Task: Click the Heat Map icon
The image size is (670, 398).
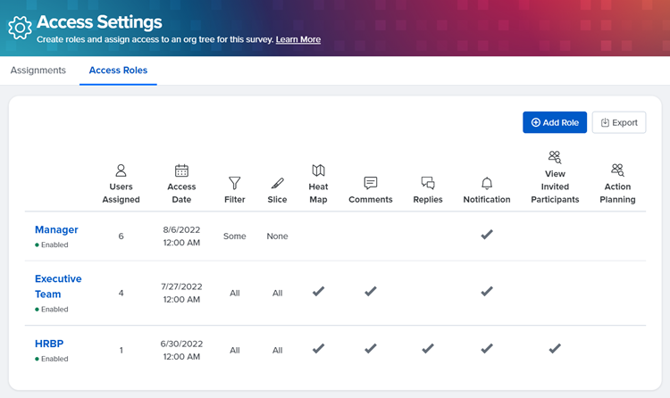Action: [318, 171]
